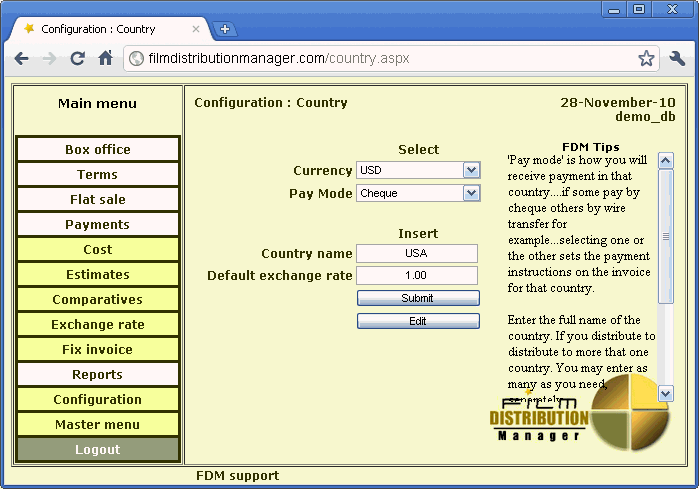Screen dimensions: 699x489
Task: Open the Reports menu item
Action: click(98, 375)
